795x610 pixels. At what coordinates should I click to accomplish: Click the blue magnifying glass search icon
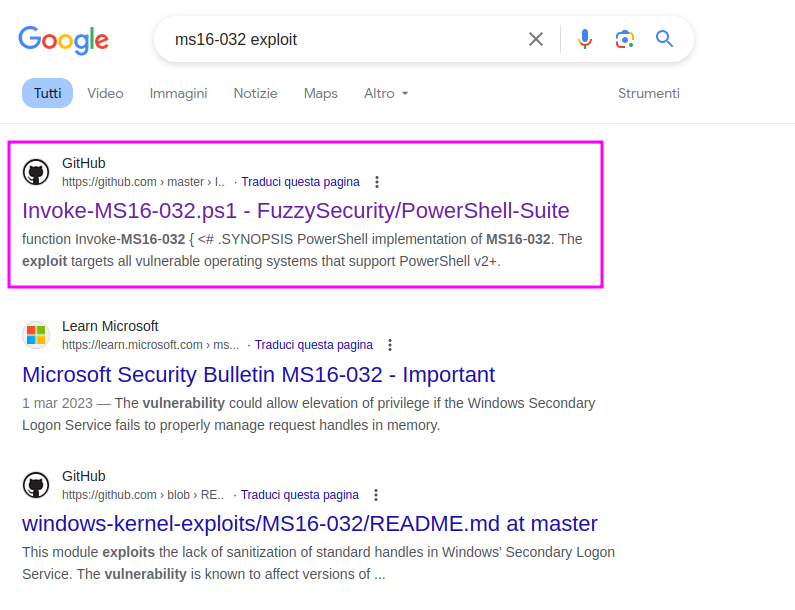click(x=664, y=39)
